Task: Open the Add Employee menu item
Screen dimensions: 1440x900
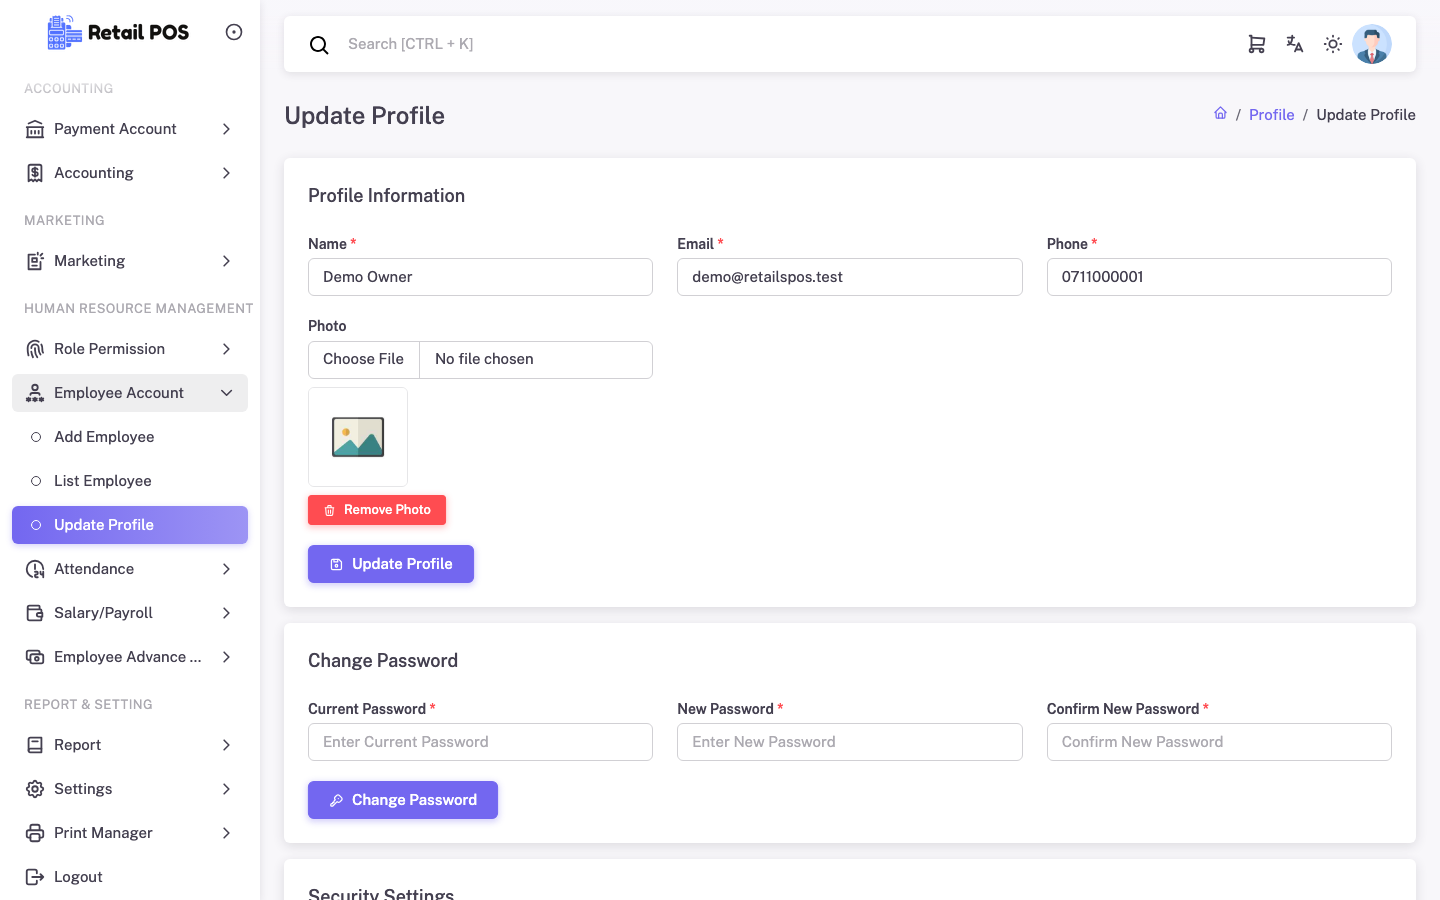Action: [130, 437]
